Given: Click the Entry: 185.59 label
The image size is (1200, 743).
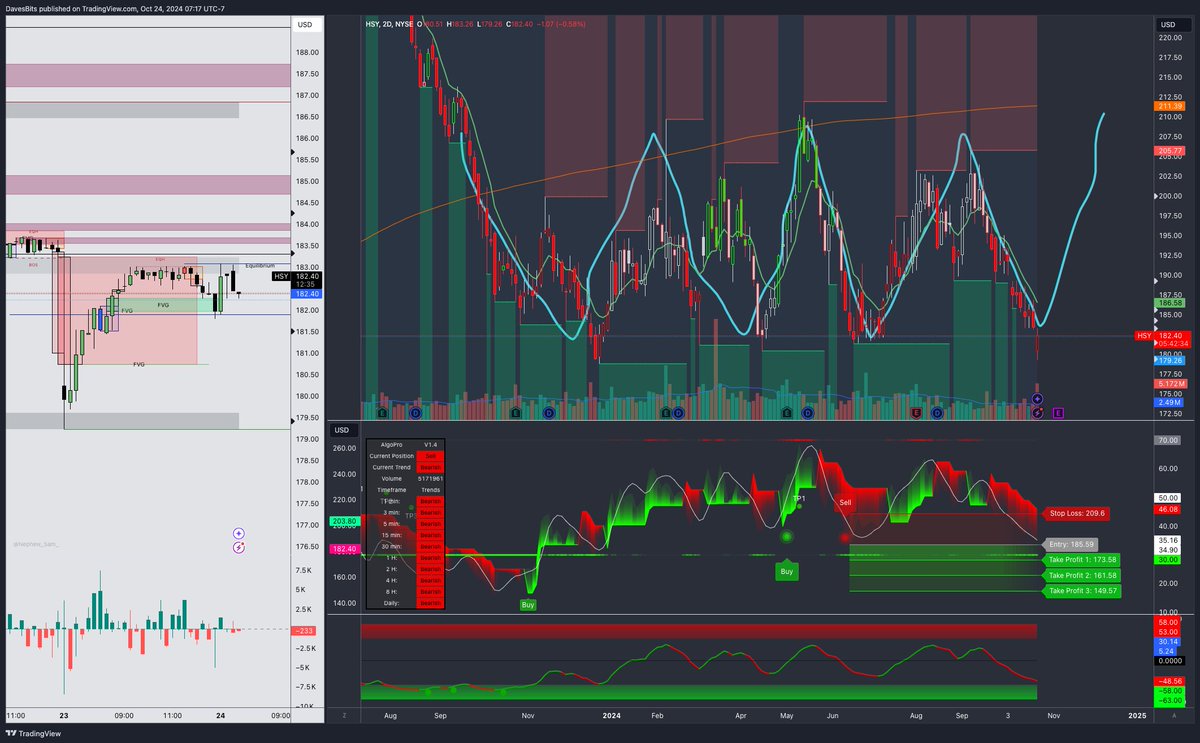Looking at the screenshot, I should pos(1071,545).
